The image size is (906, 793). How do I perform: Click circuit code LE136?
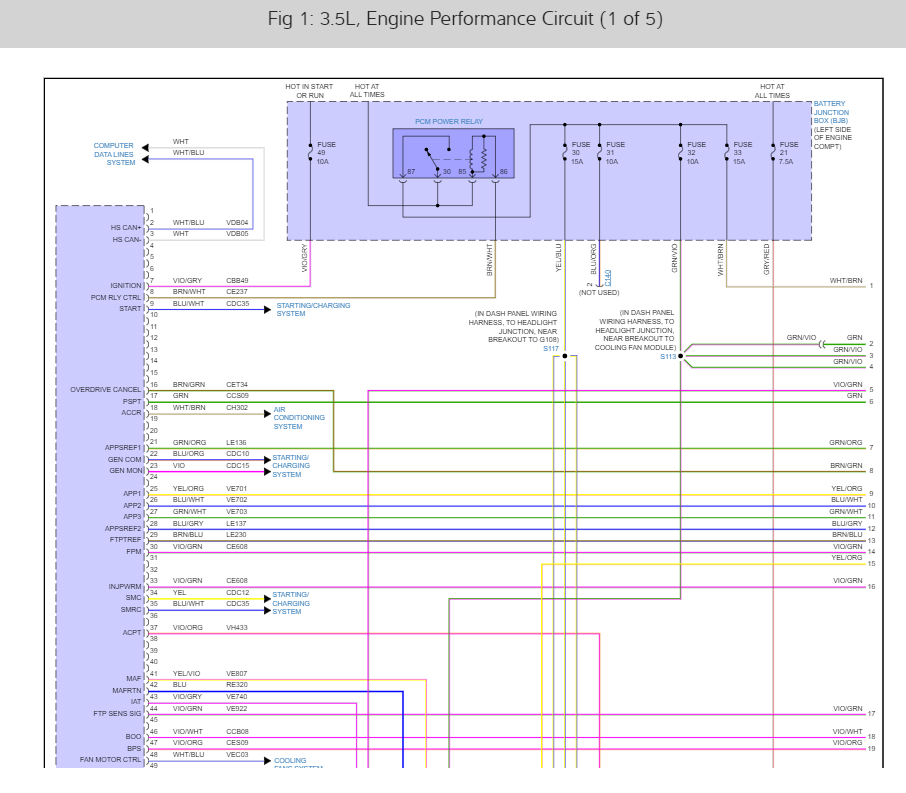(237, 443)
